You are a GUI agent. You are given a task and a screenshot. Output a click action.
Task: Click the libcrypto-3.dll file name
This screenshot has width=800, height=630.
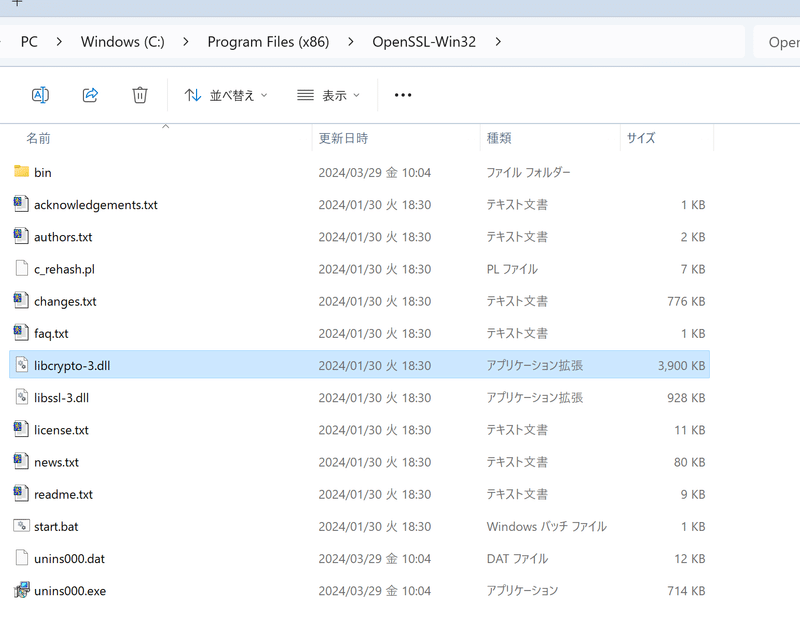72,366
